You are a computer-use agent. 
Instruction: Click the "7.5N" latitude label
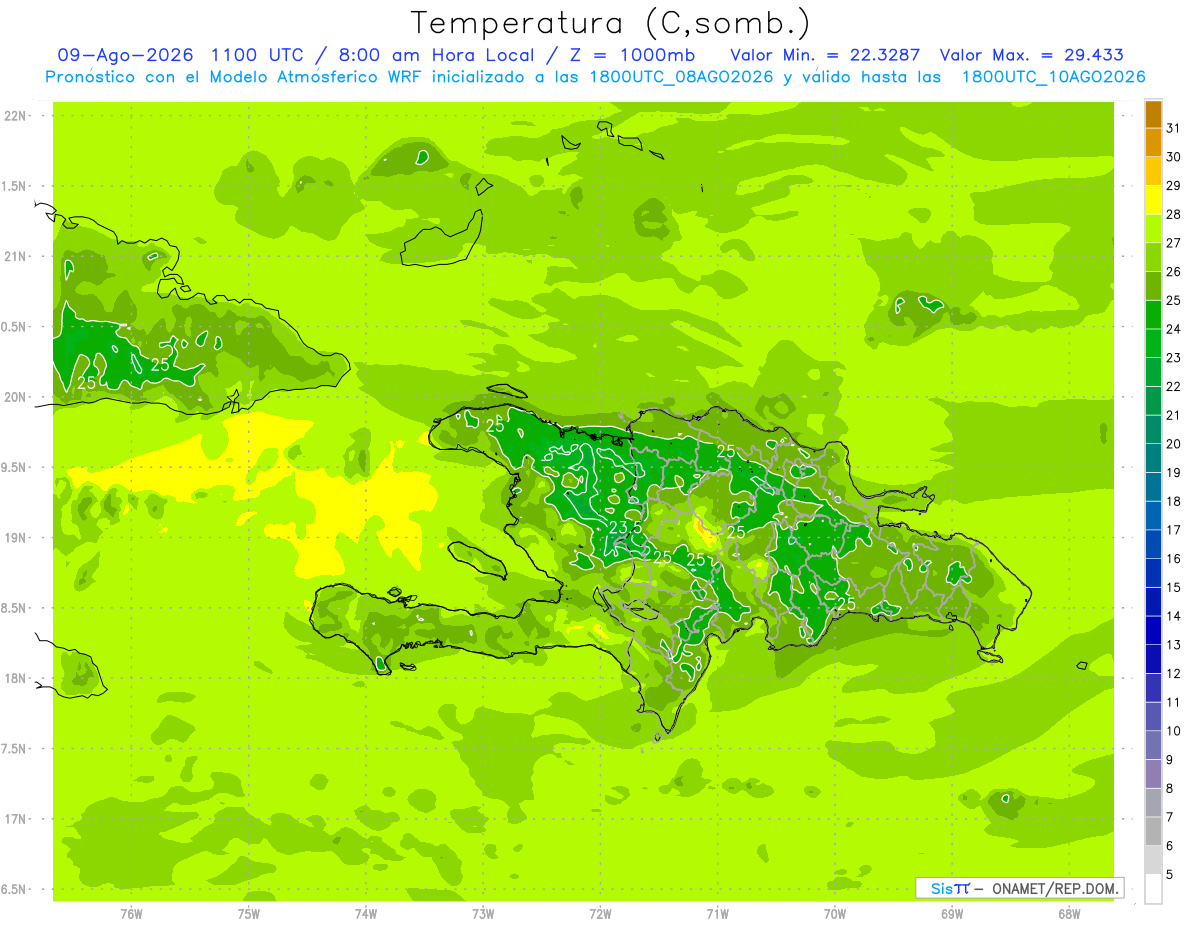[x=15, y=749]
